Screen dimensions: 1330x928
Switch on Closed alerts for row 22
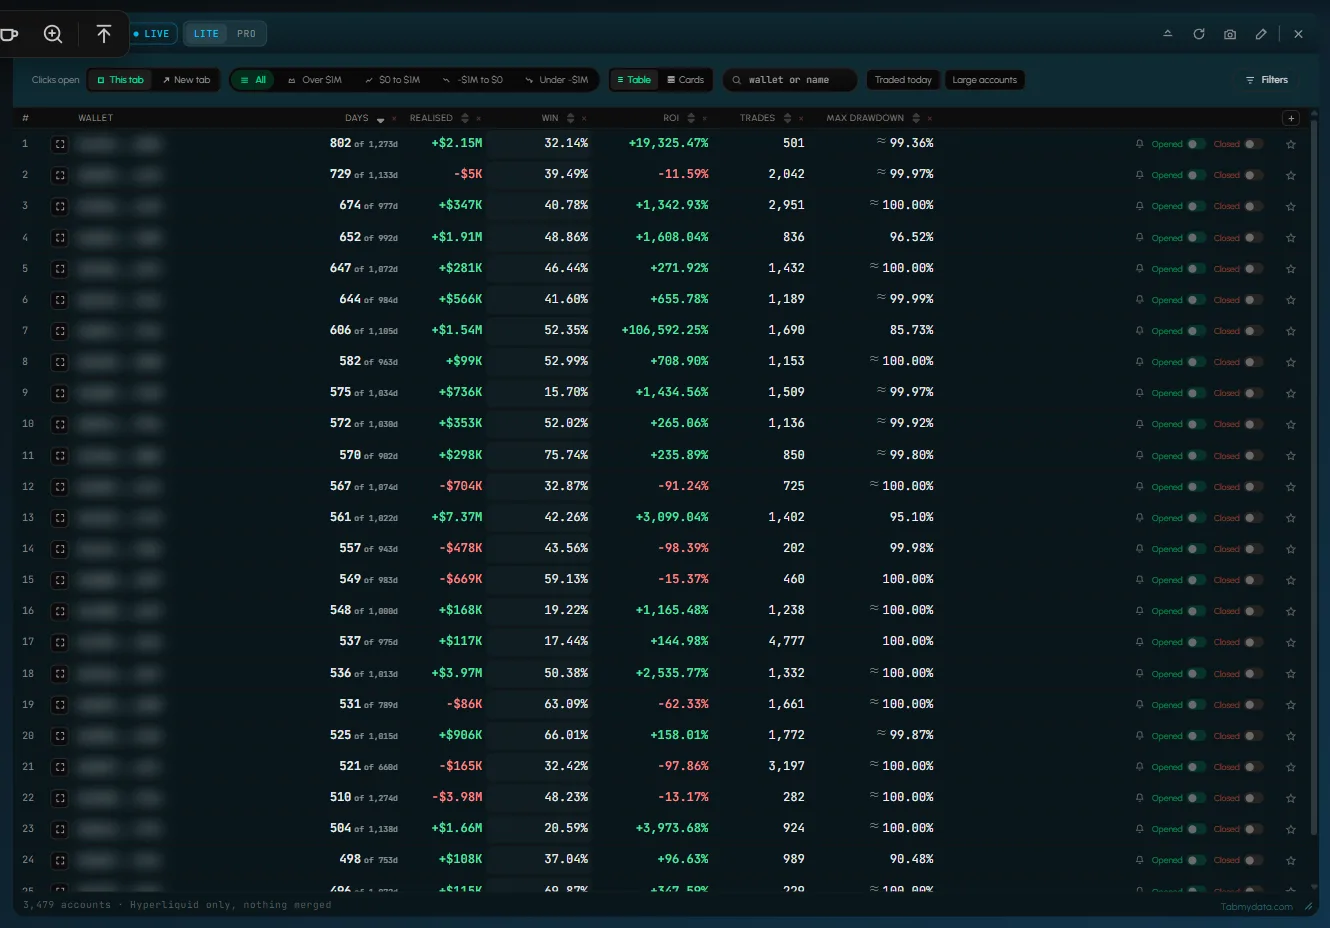[x=1253, y=798]
